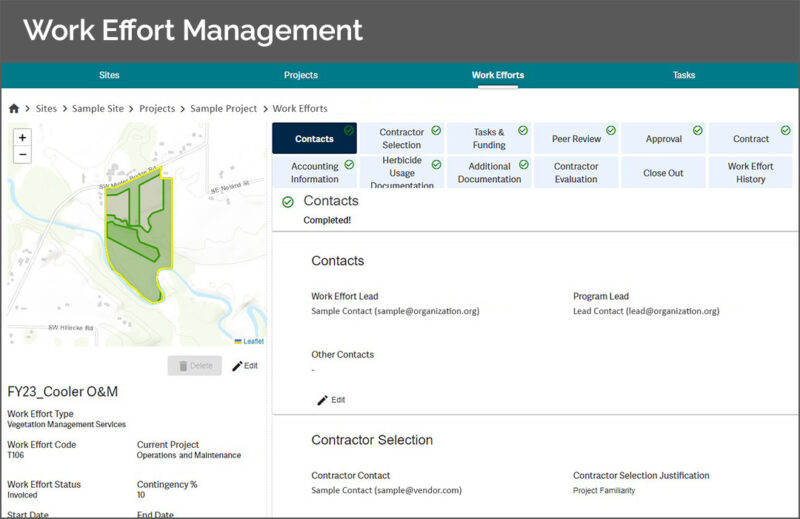Zoom out on the map

(x=23, y=154)
